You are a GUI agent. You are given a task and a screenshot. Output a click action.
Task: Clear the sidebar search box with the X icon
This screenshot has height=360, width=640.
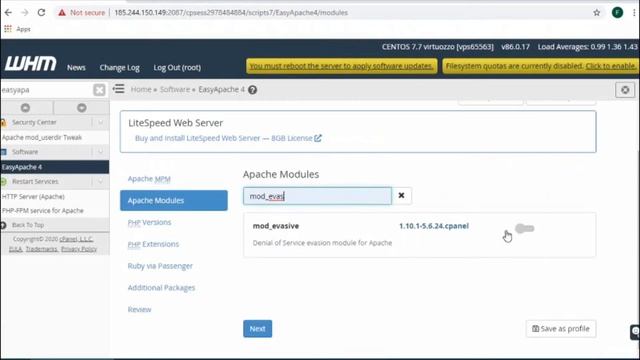99,90
